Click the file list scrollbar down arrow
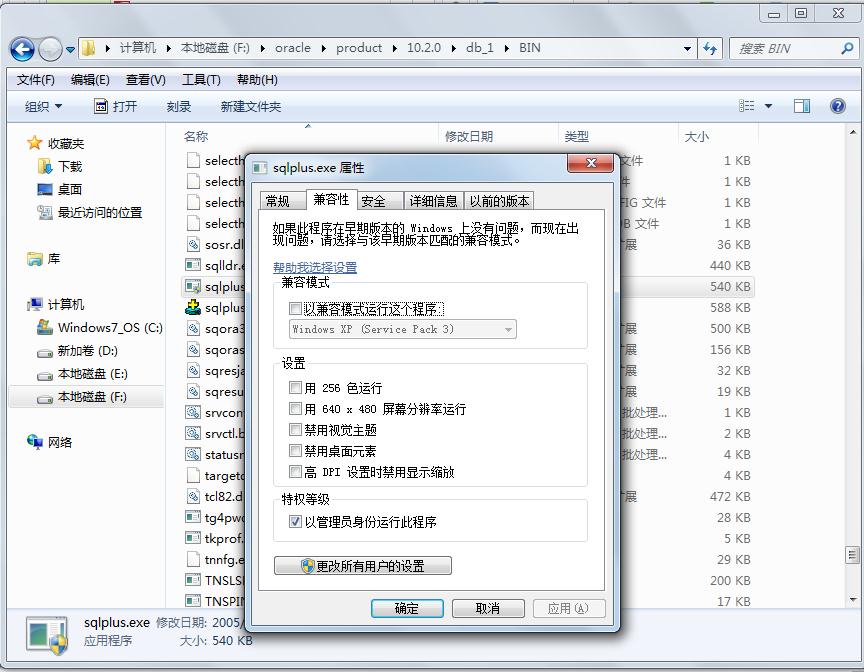This screenshot has height=672, width=864. (852, 599)
